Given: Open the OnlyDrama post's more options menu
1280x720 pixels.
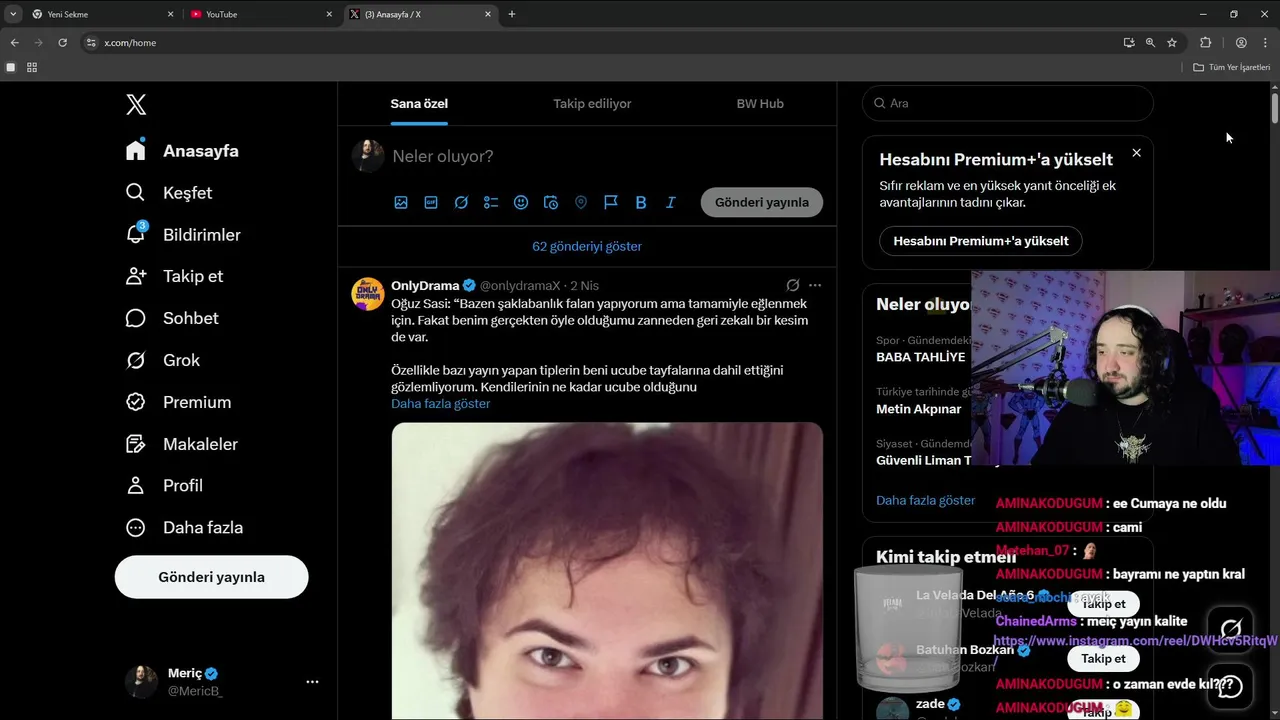Looking at the screenshot, I should pos(815,285).
